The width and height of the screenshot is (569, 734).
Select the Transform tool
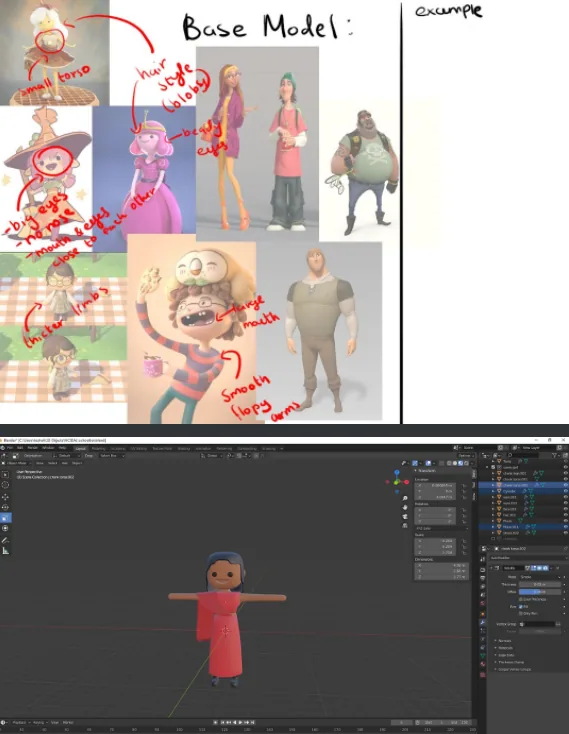click(x=5, y=528)
